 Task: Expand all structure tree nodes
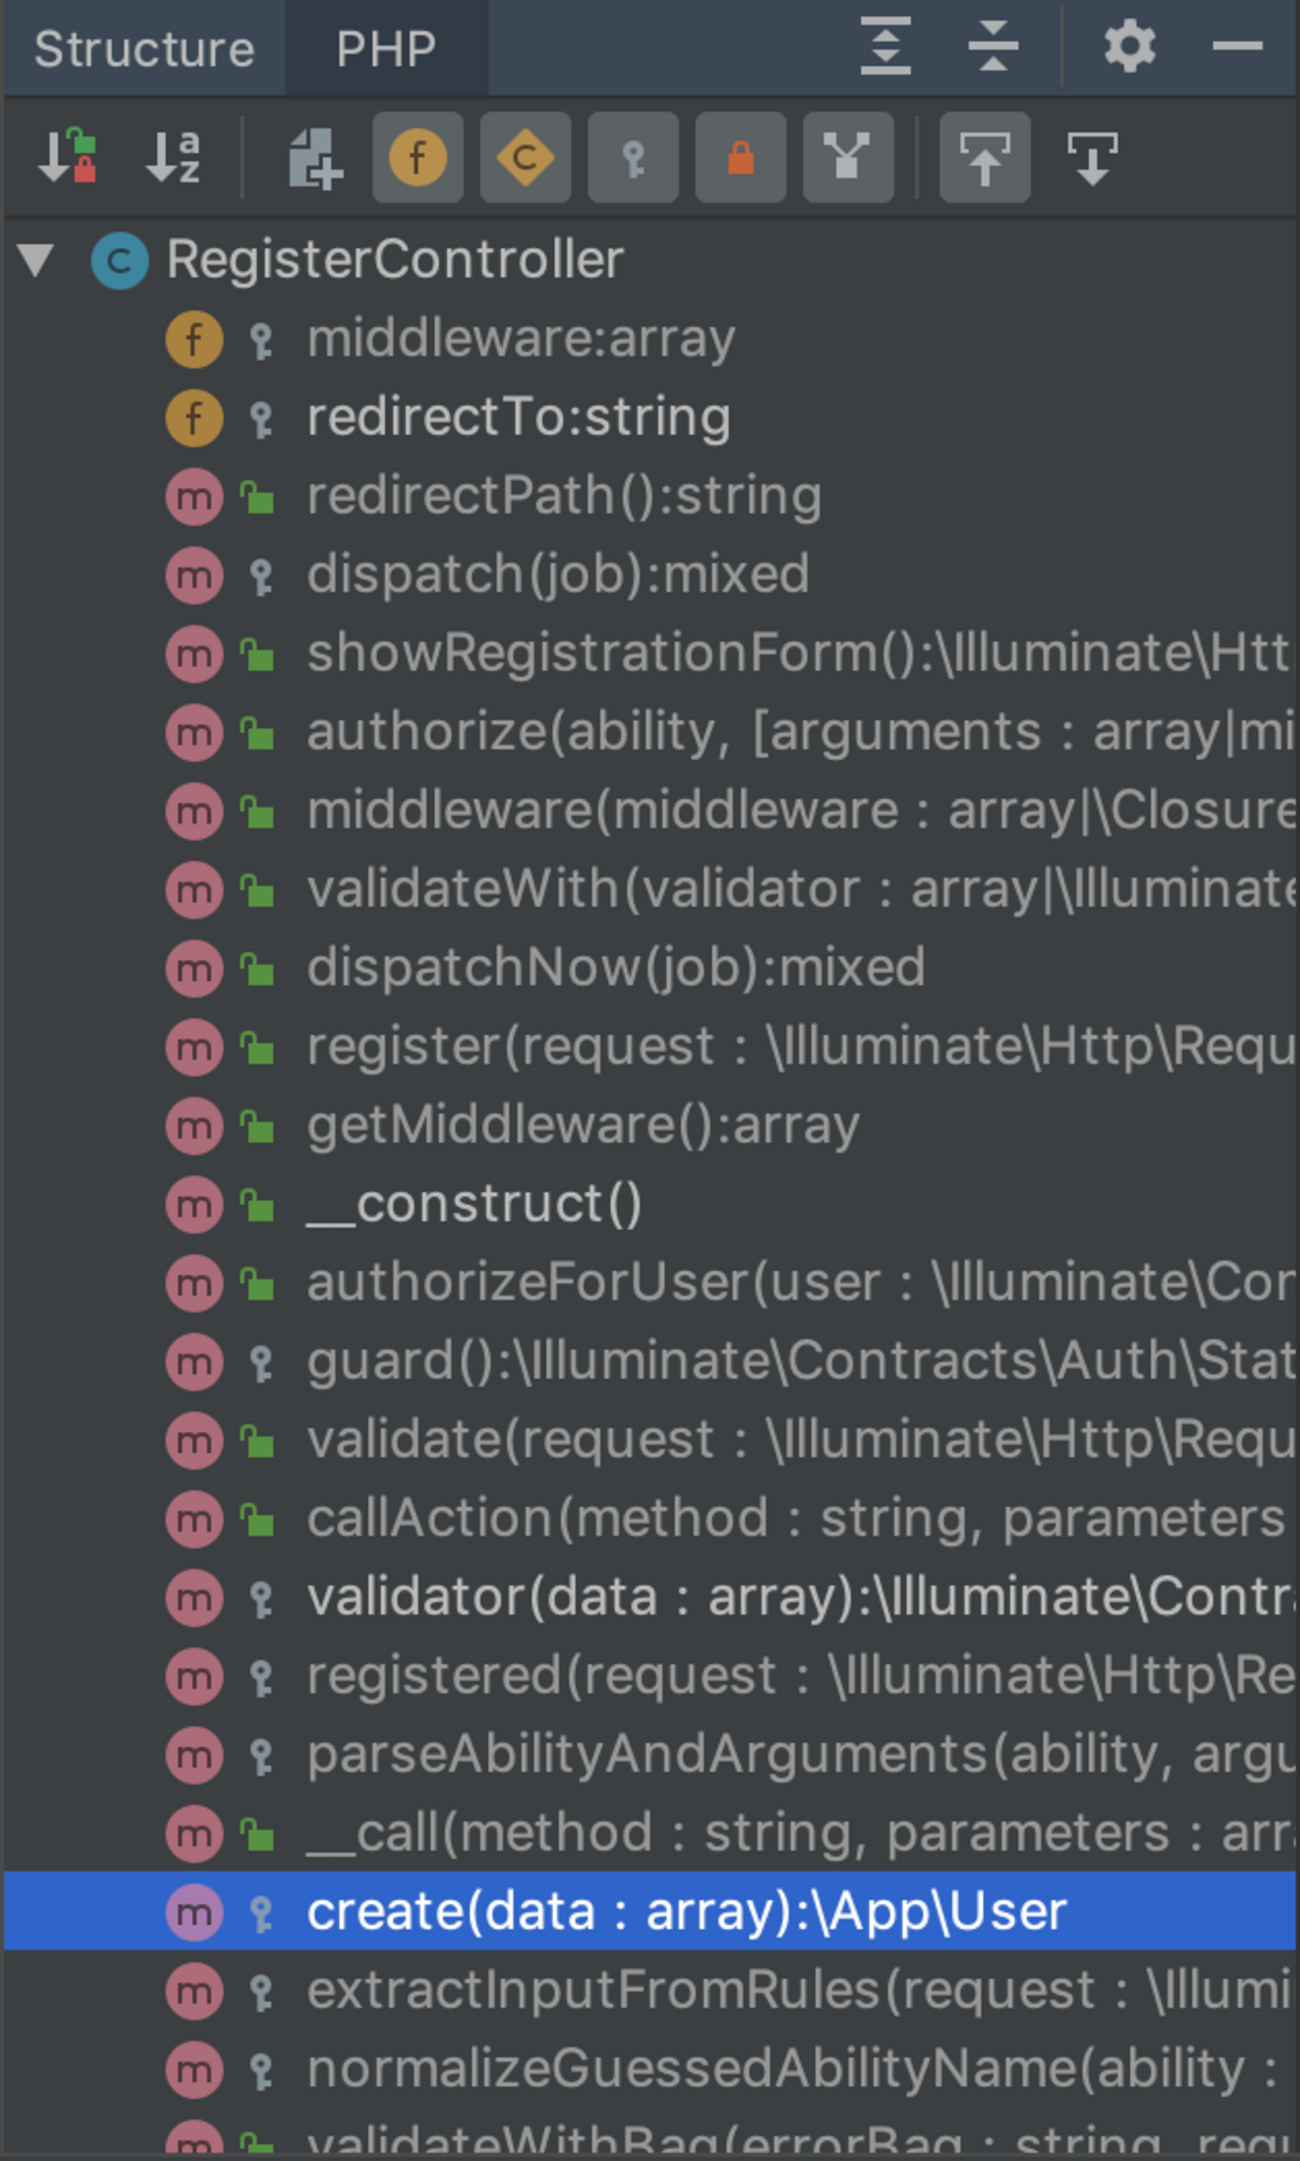pyautogui.click(x=886, y=46)
